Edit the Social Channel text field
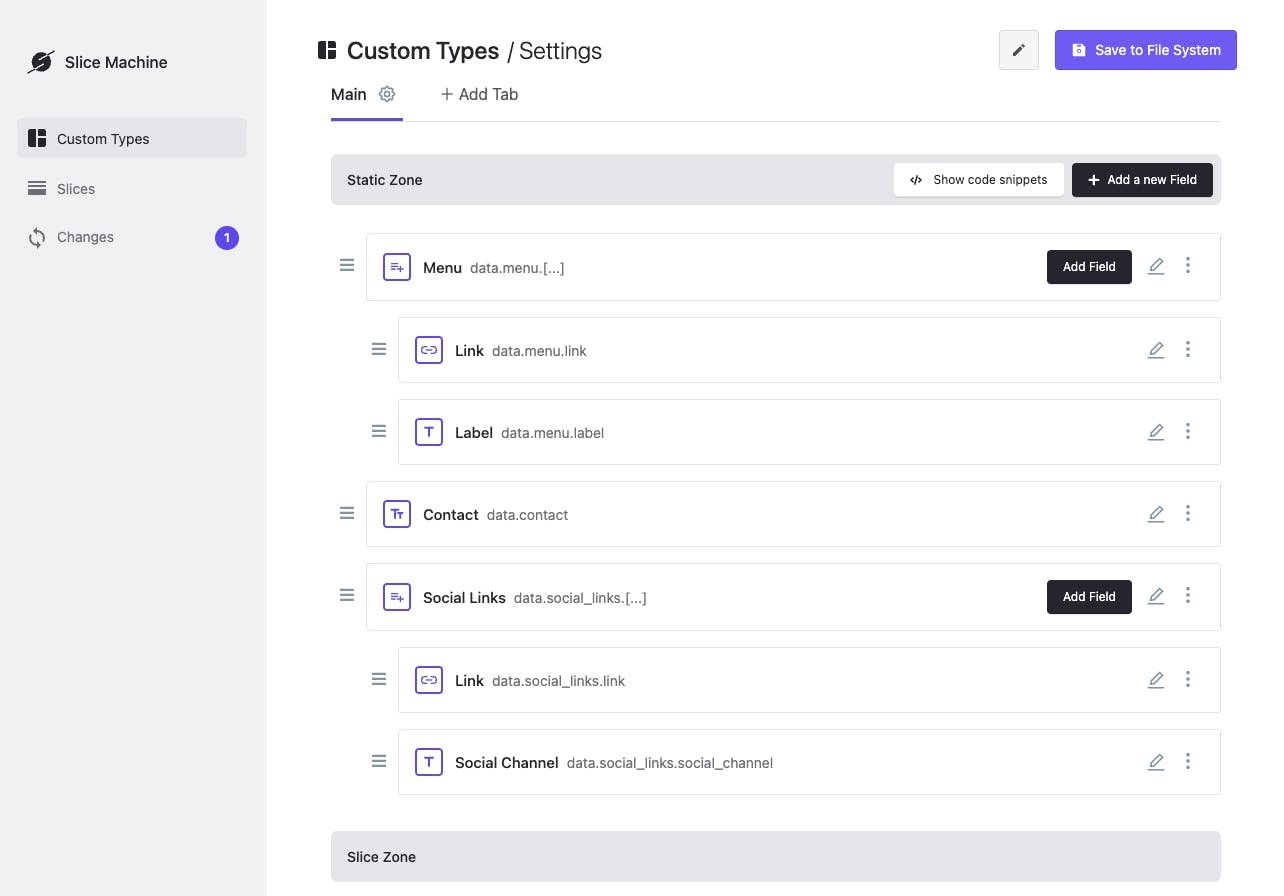The height and width of the screenshot is (896, 1284). pos(1156,761)
